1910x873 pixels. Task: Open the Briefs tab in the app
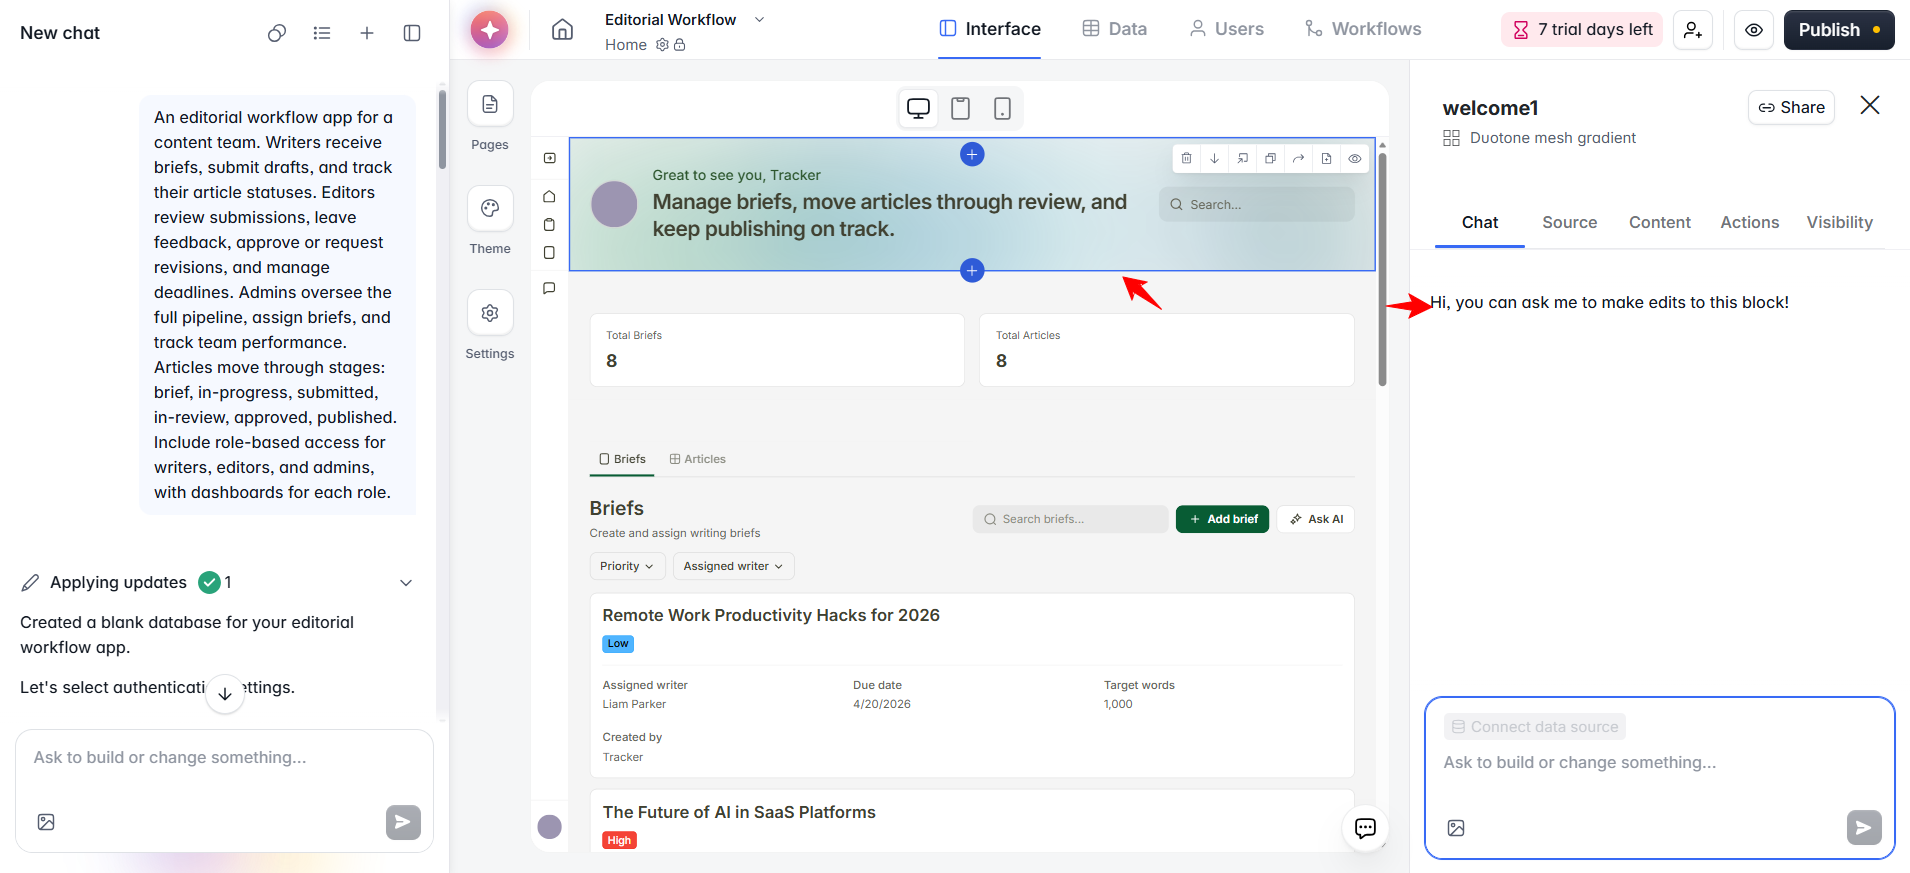tap(622, 459)
